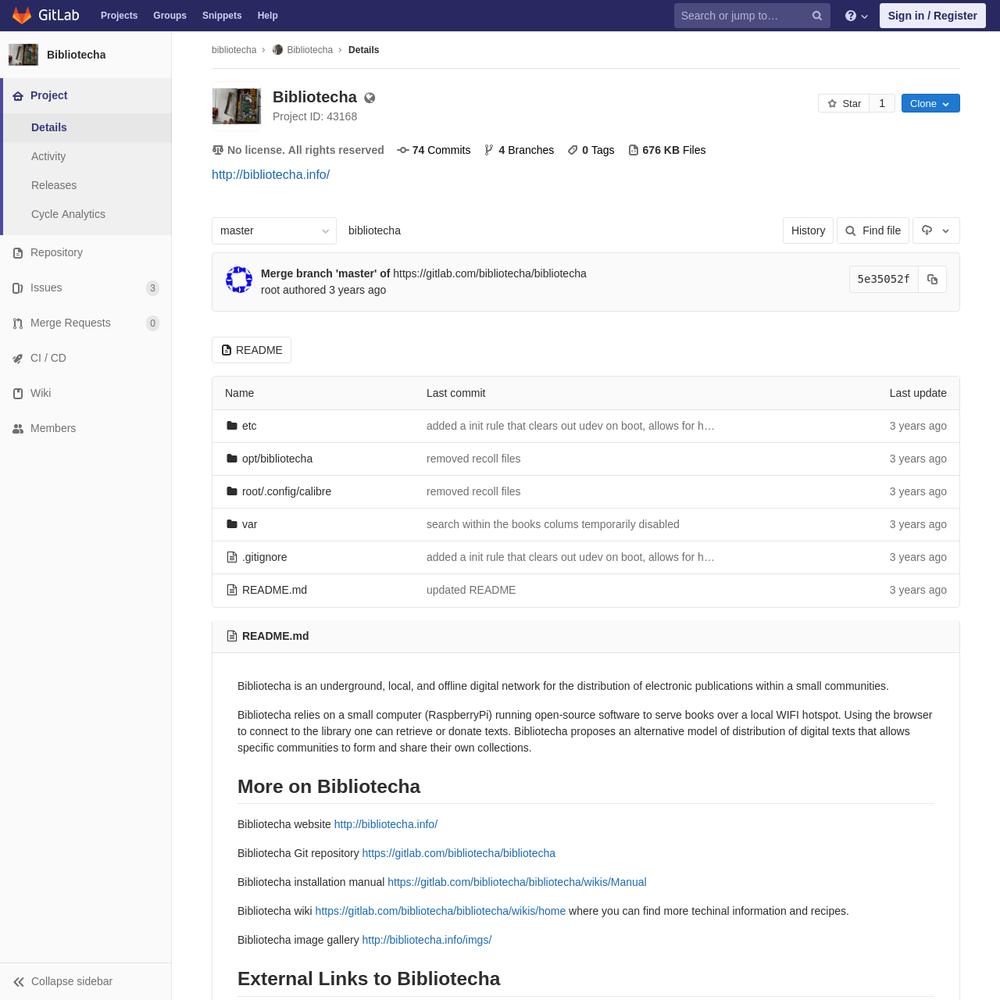Click the CI / CD rocket icon
The width and height of the screenshot is (1000, 1000).
tap(18, 358)
